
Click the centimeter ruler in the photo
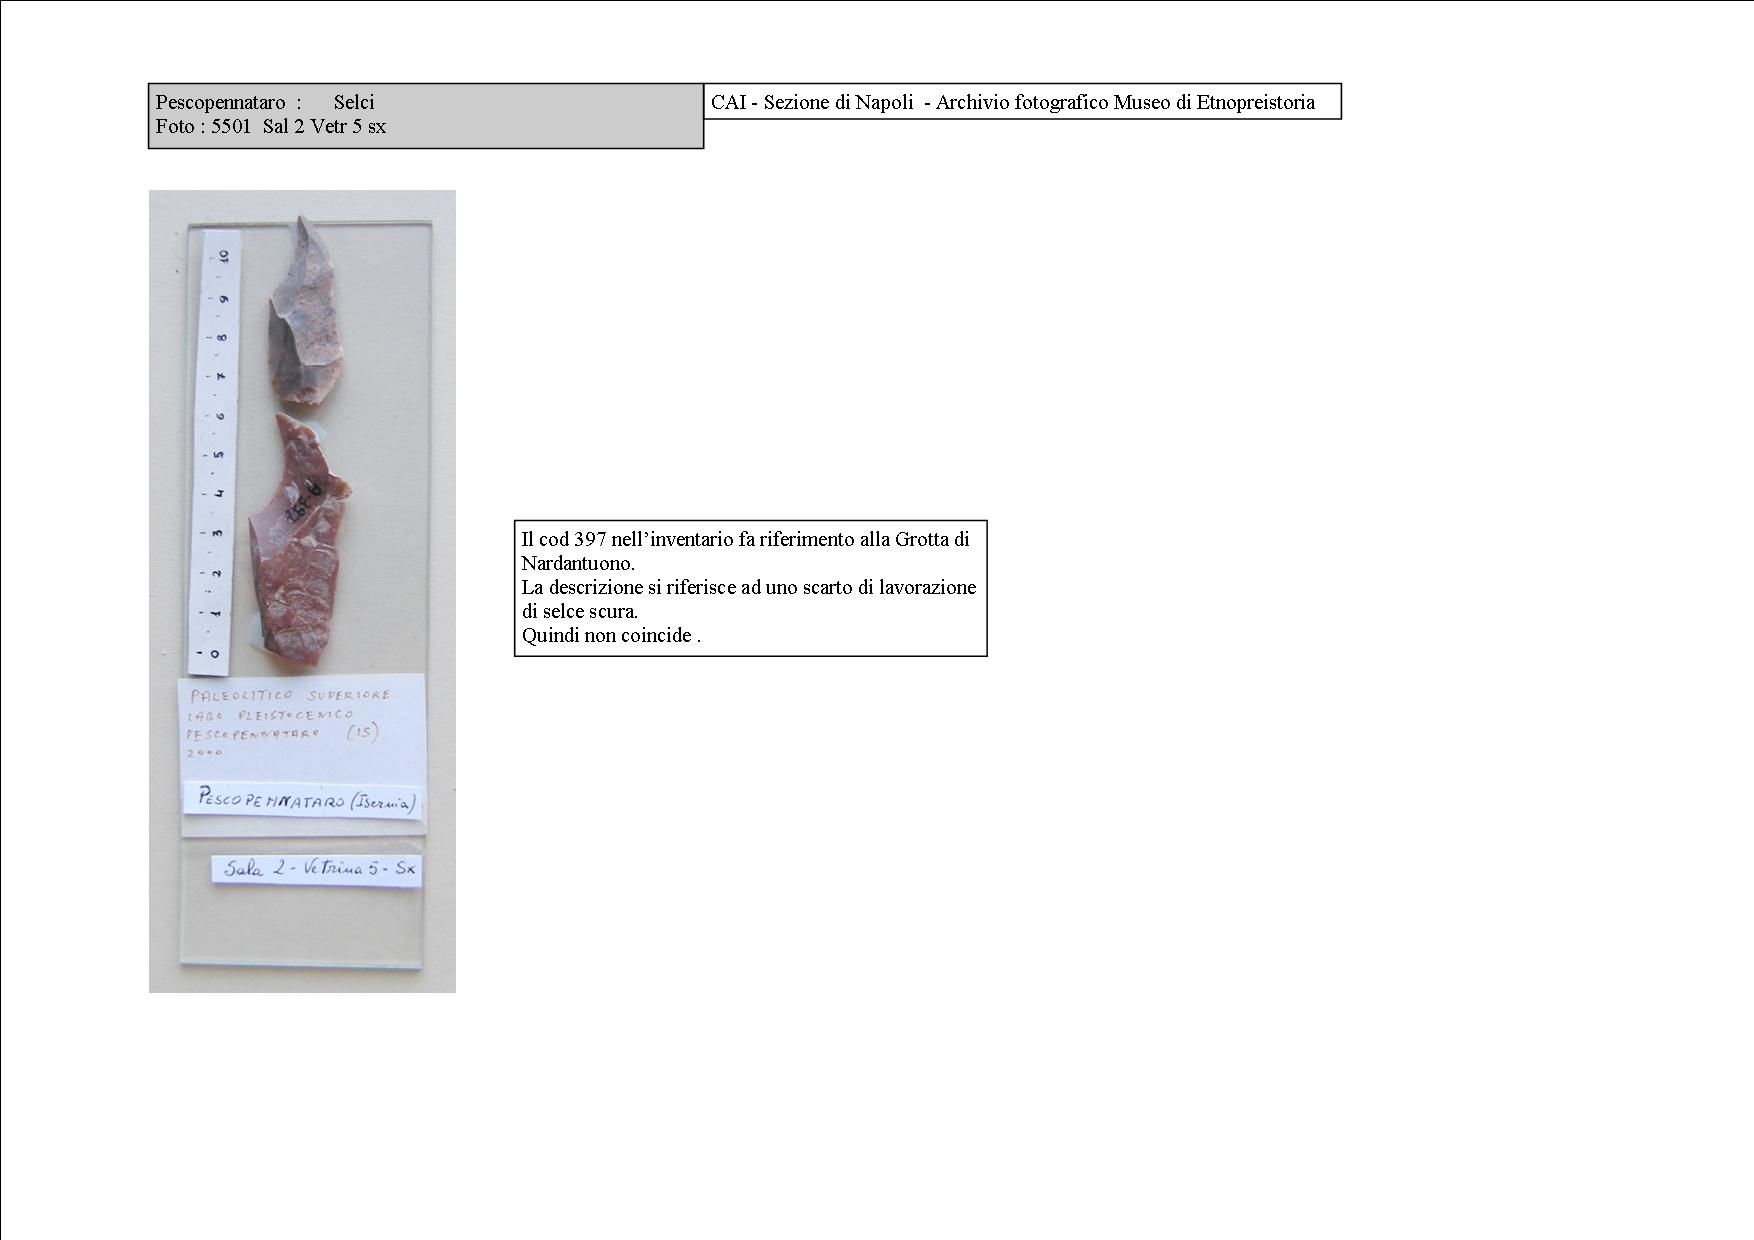(x=214, y=451)
